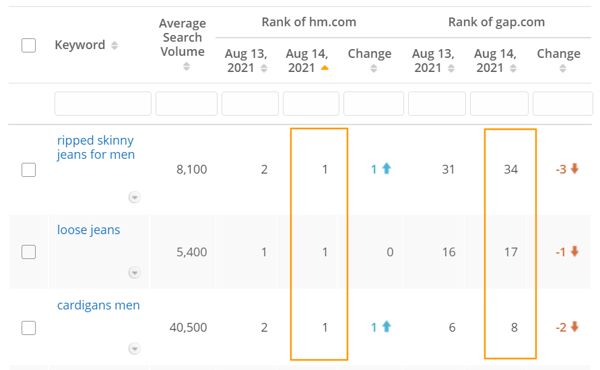The height and width of the screenshot is (370, 600).
Task: Sort by Average Search Volume arrows
Action: pyautogui.click(x=186, y=67)
